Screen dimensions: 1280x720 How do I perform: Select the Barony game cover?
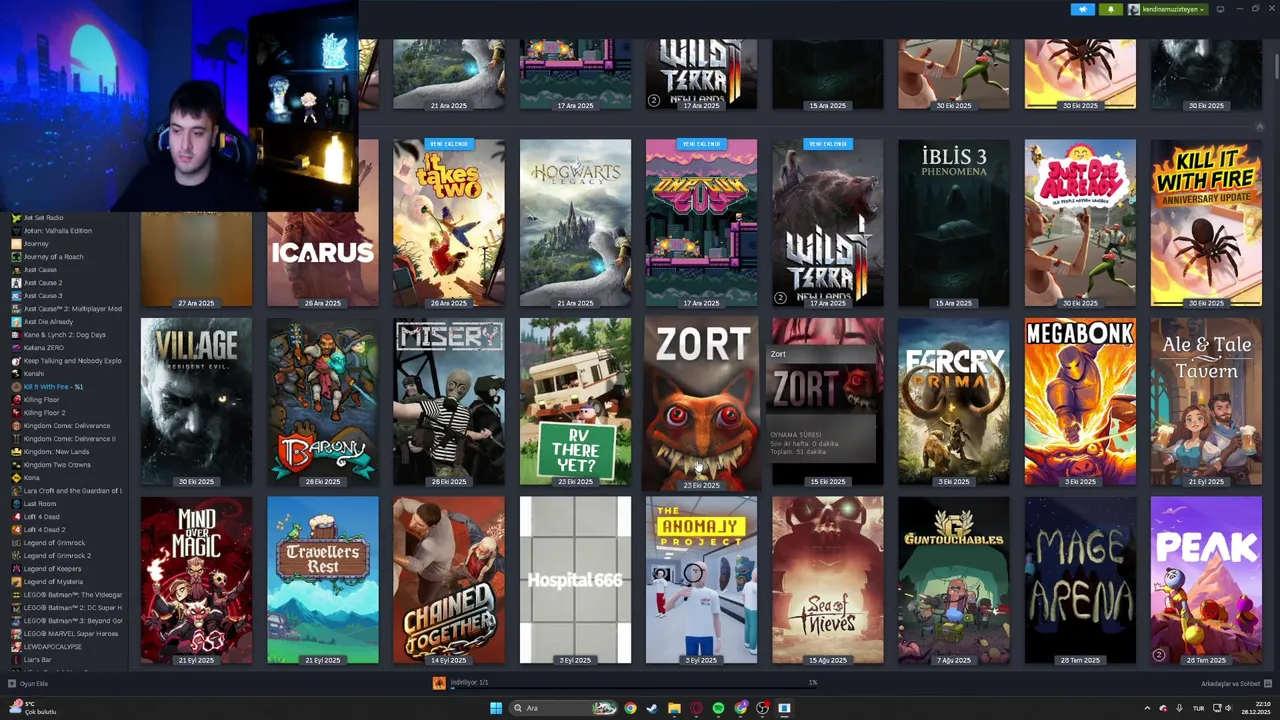(322, 402)
